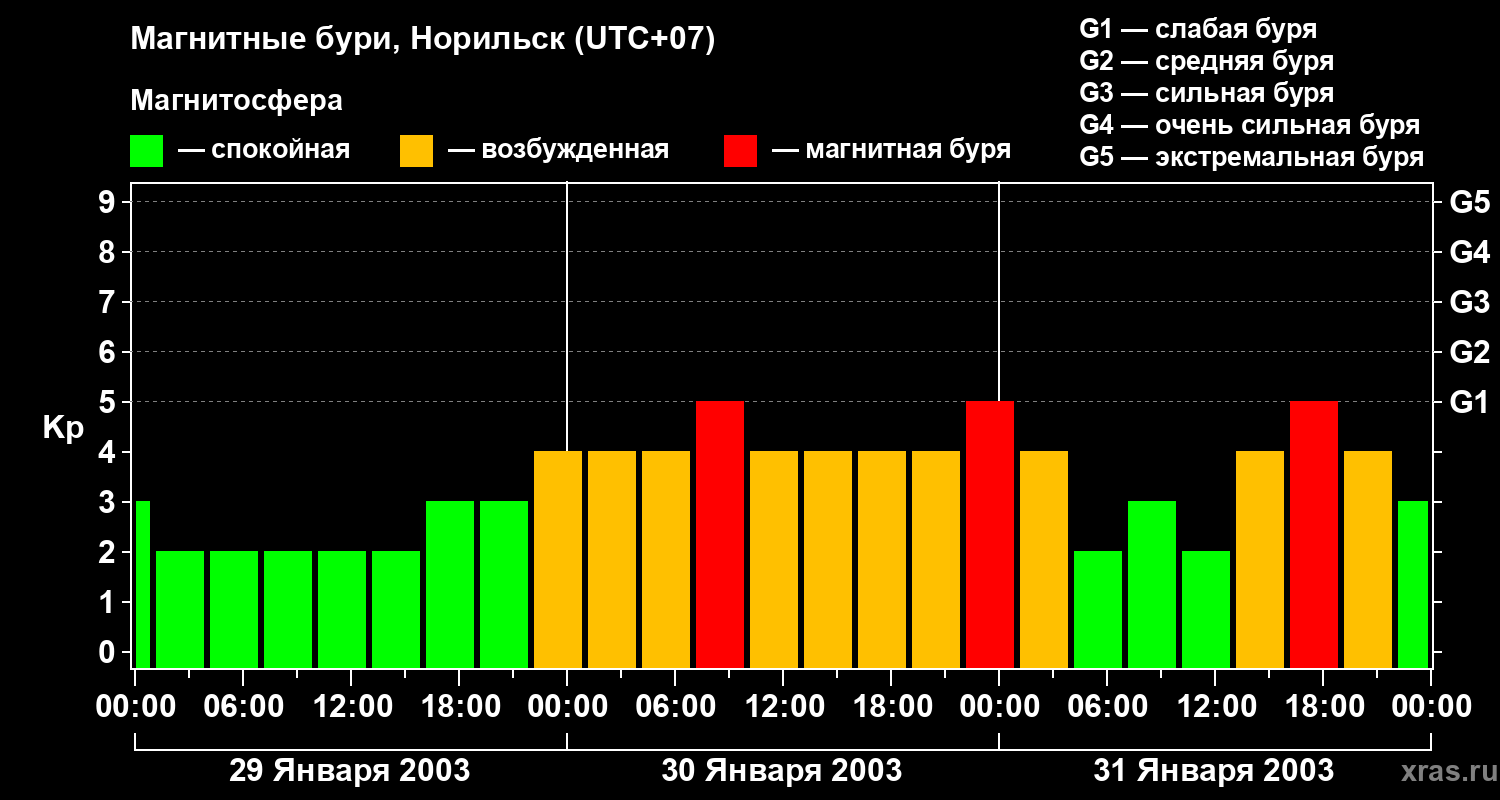This screenshot has height=800, width=1500.
Task: Click the «G3 — сильная буря» description line
Action: (1206, 93)
